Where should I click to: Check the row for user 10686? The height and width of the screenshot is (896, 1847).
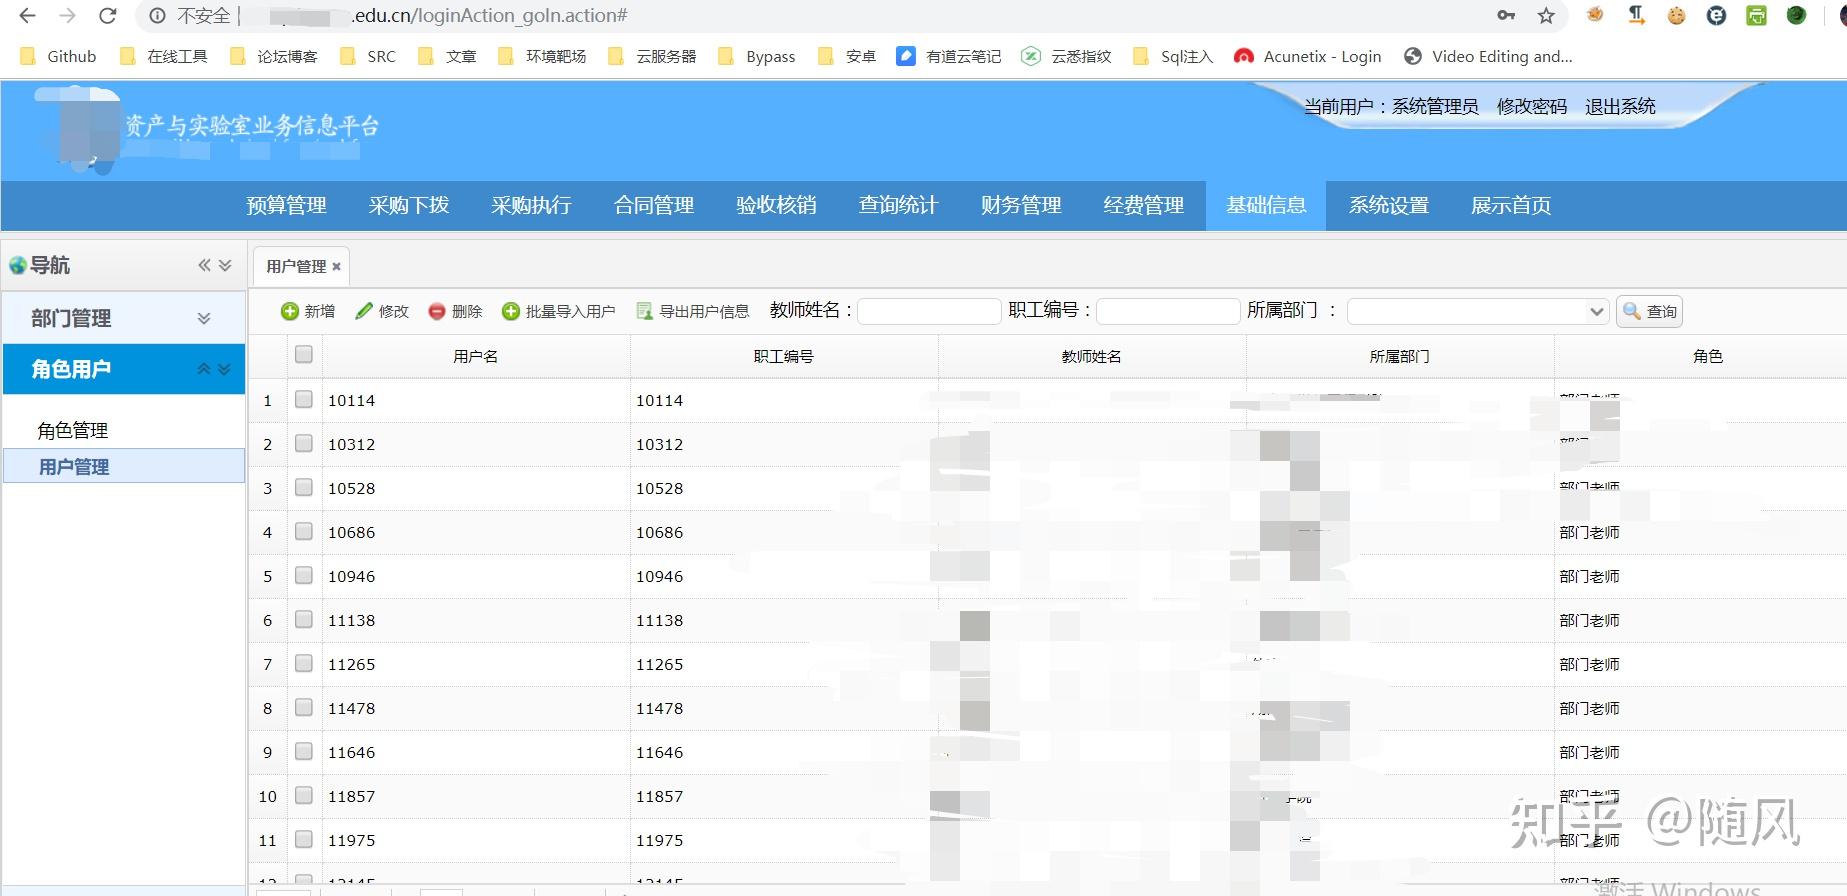304,531
